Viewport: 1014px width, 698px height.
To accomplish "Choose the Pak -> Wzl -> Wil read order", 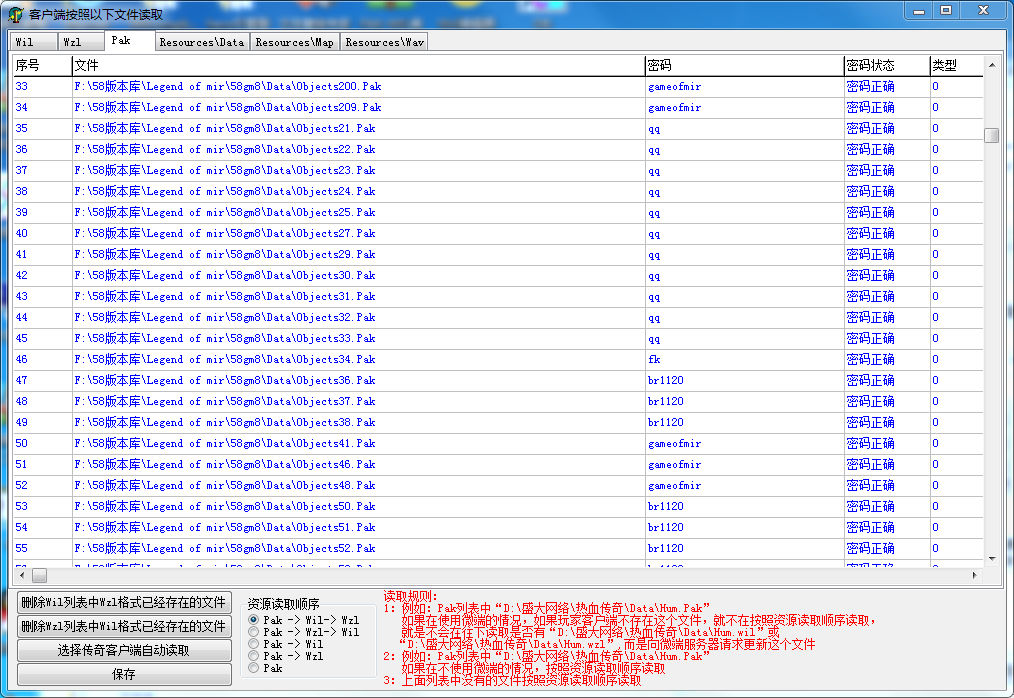I will click(254, 633).
